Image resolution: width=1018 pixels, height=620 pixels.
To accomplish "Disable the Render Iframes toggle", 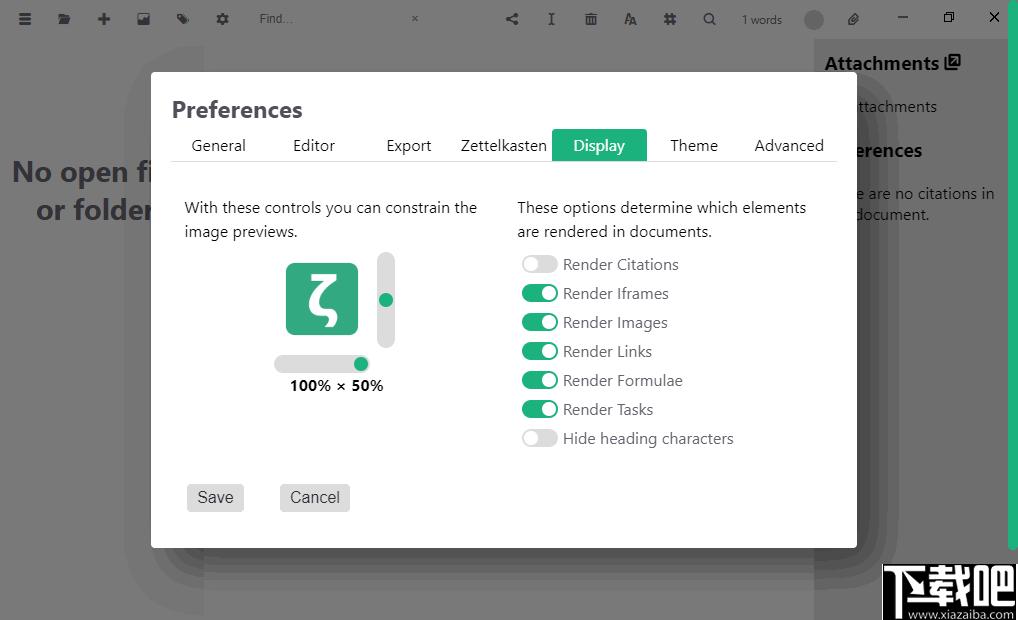I will point(540,293).
